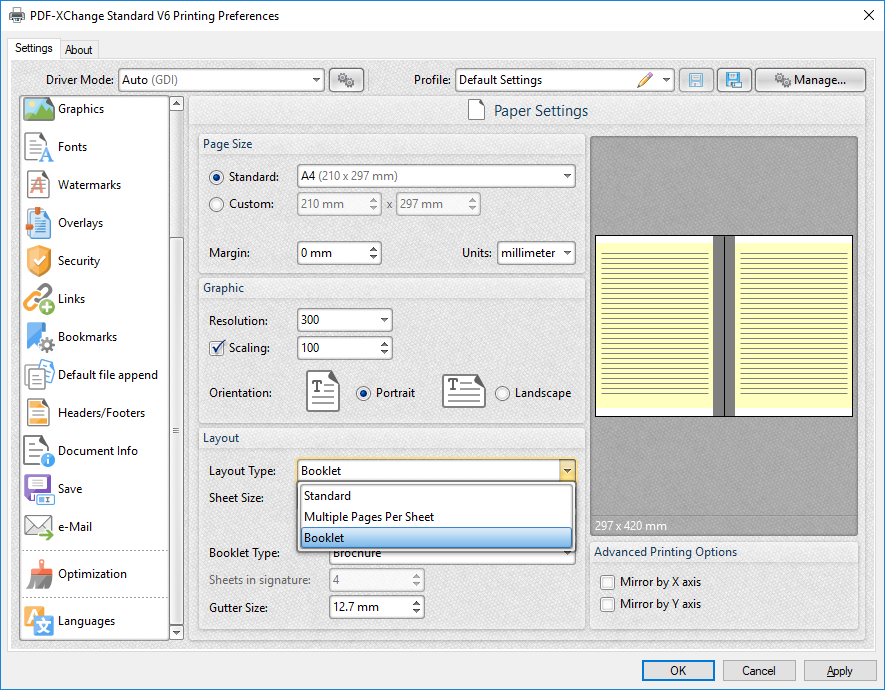Click the Apply button
The image size is (885, 690).
coord(840,671)
